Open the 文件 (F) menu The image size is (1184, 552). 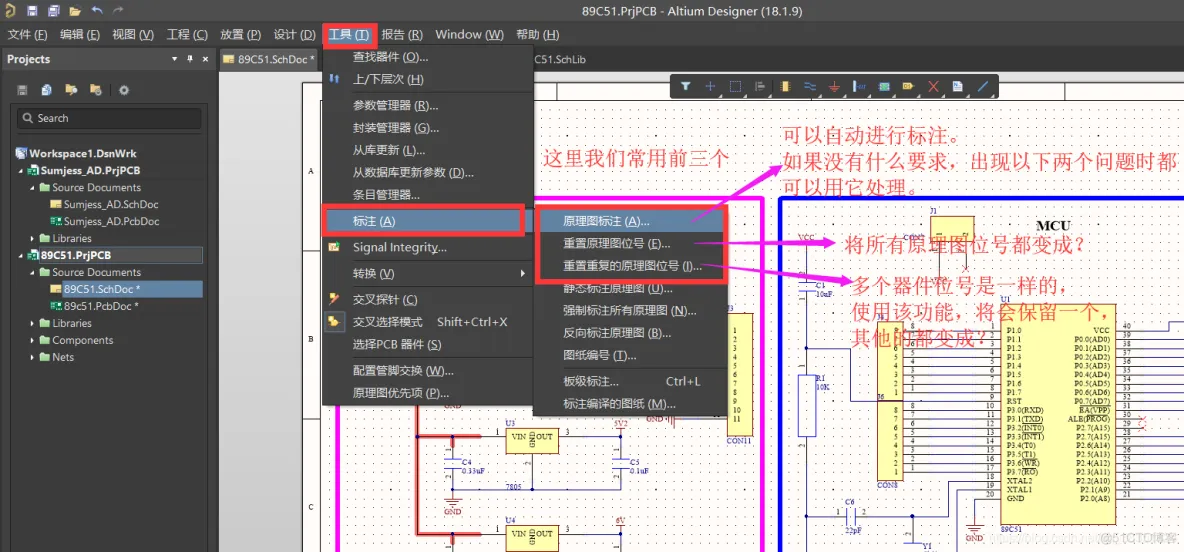click(x=27, y=35)
